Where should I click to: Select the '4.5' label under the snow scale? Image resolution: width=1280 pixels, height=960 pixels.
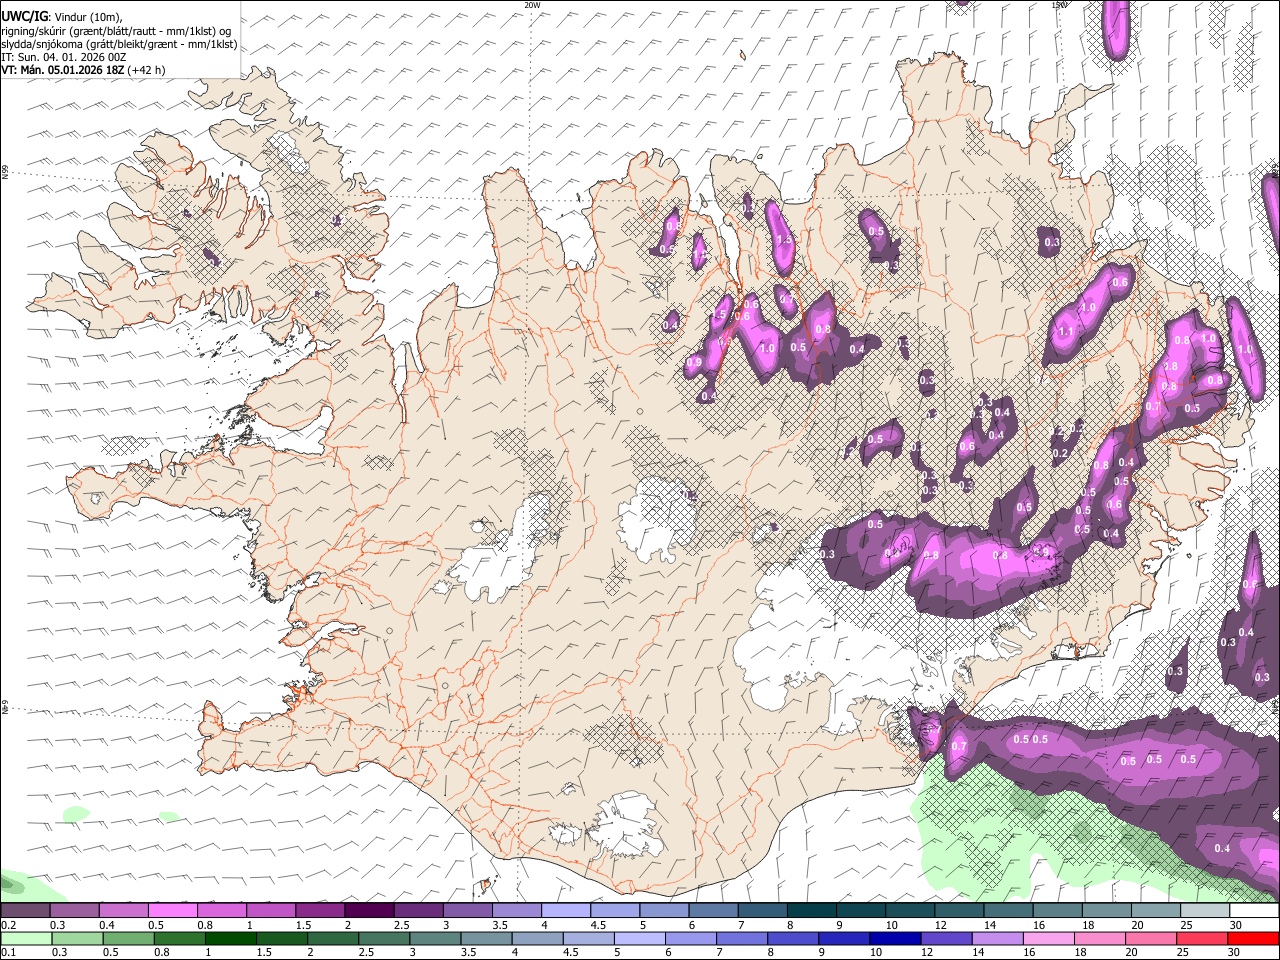[598, 925]
